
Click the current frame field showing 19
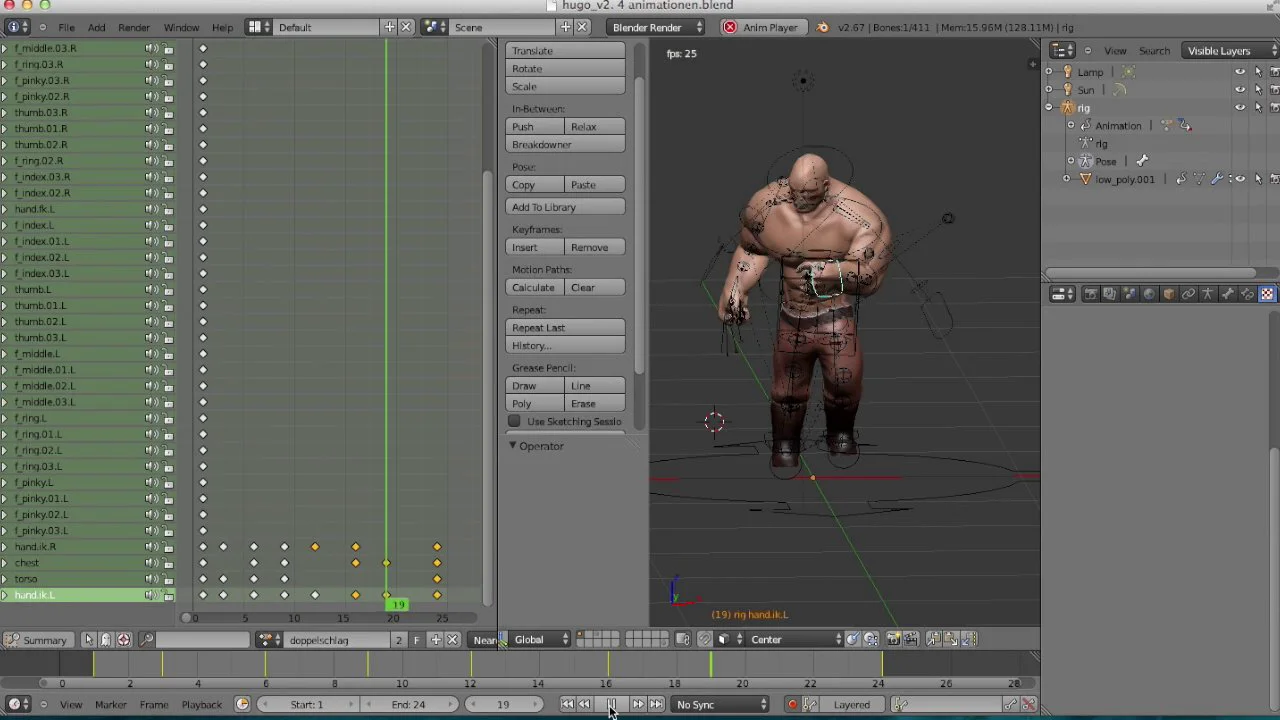(503, 705)
